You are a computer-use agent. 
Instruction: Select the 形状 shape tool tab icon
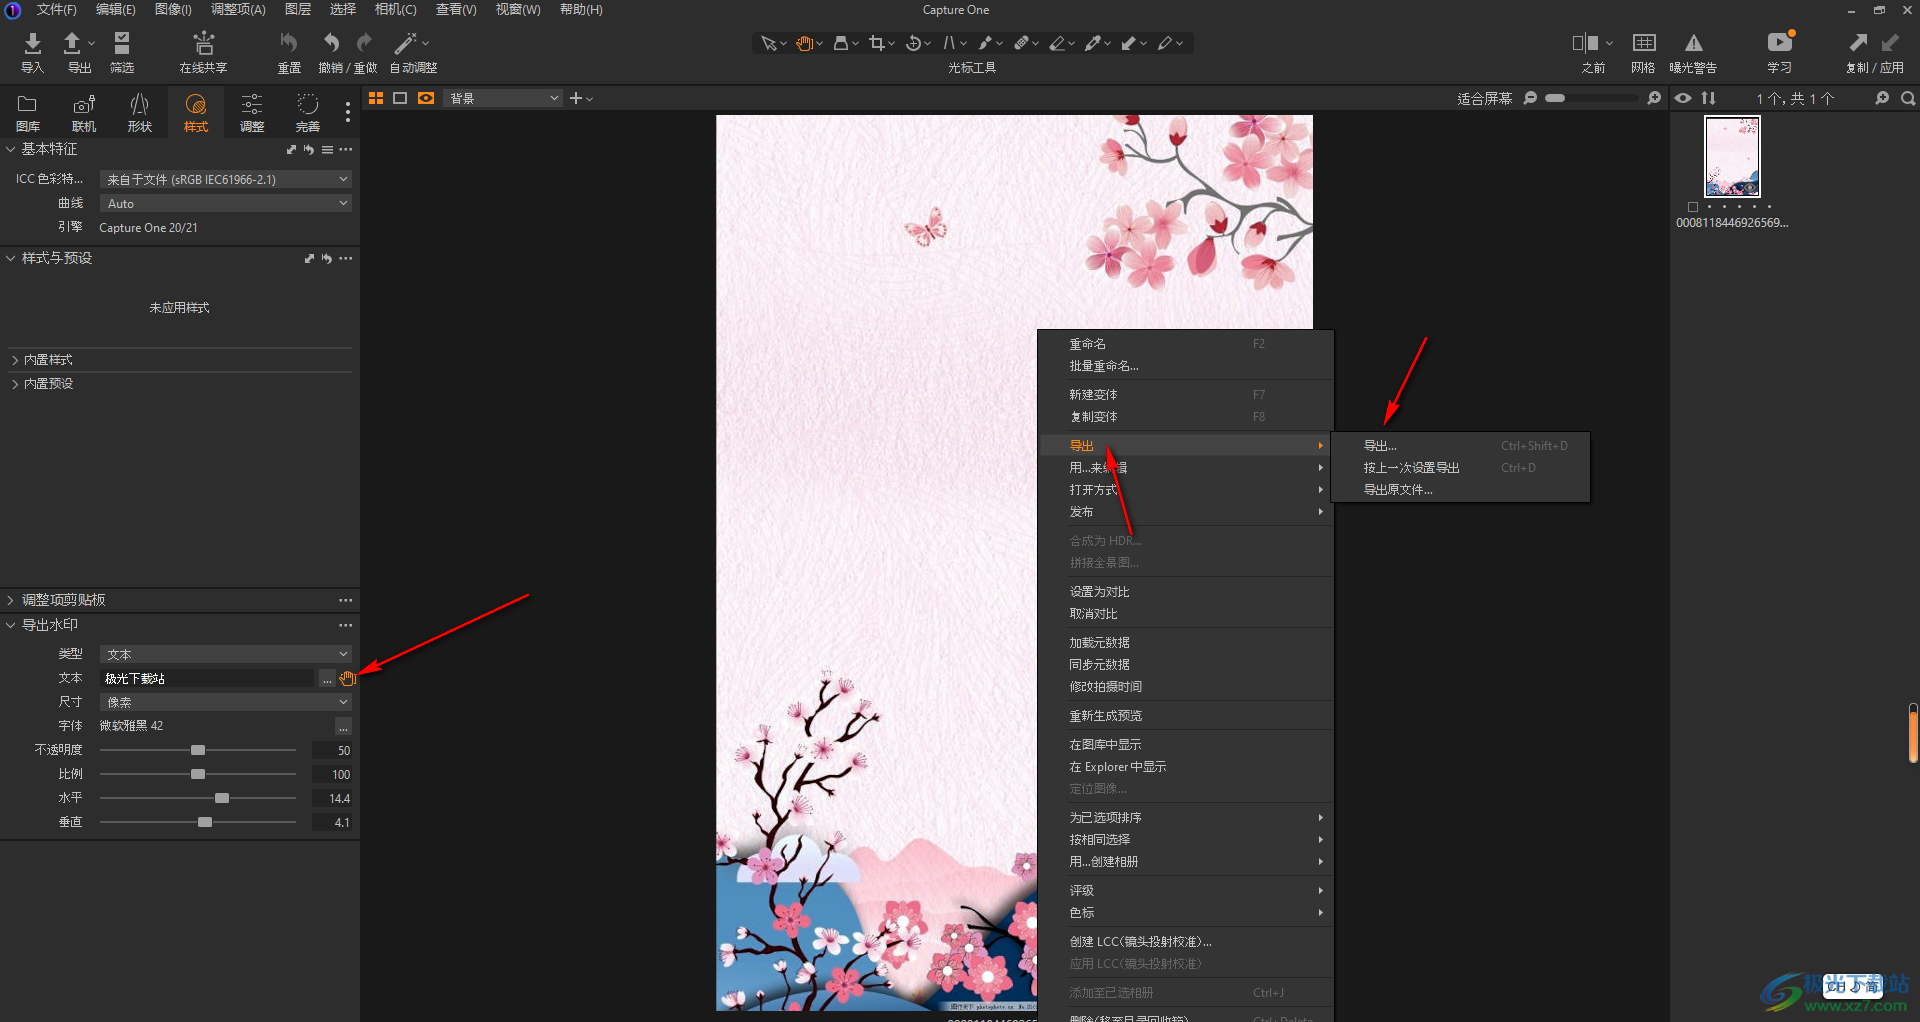140,106
